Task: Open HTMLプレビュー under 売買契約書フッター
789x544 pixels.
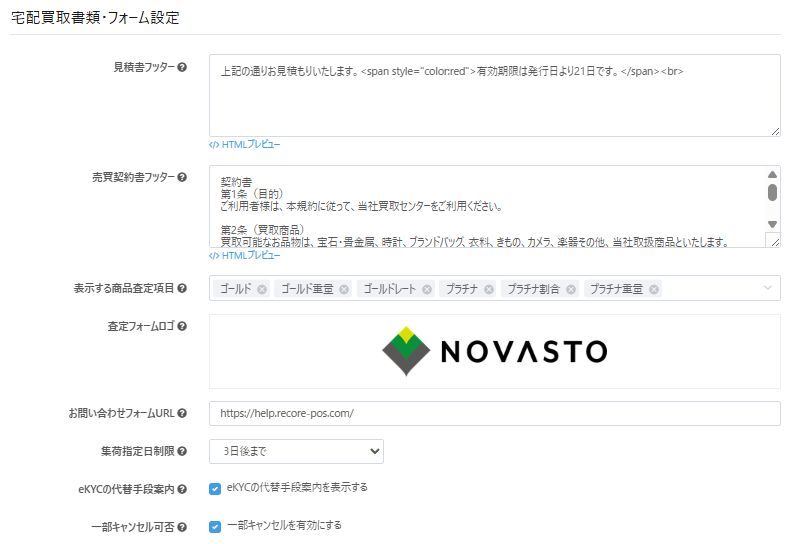Action: pyautogui.click(x=245, y=256)
